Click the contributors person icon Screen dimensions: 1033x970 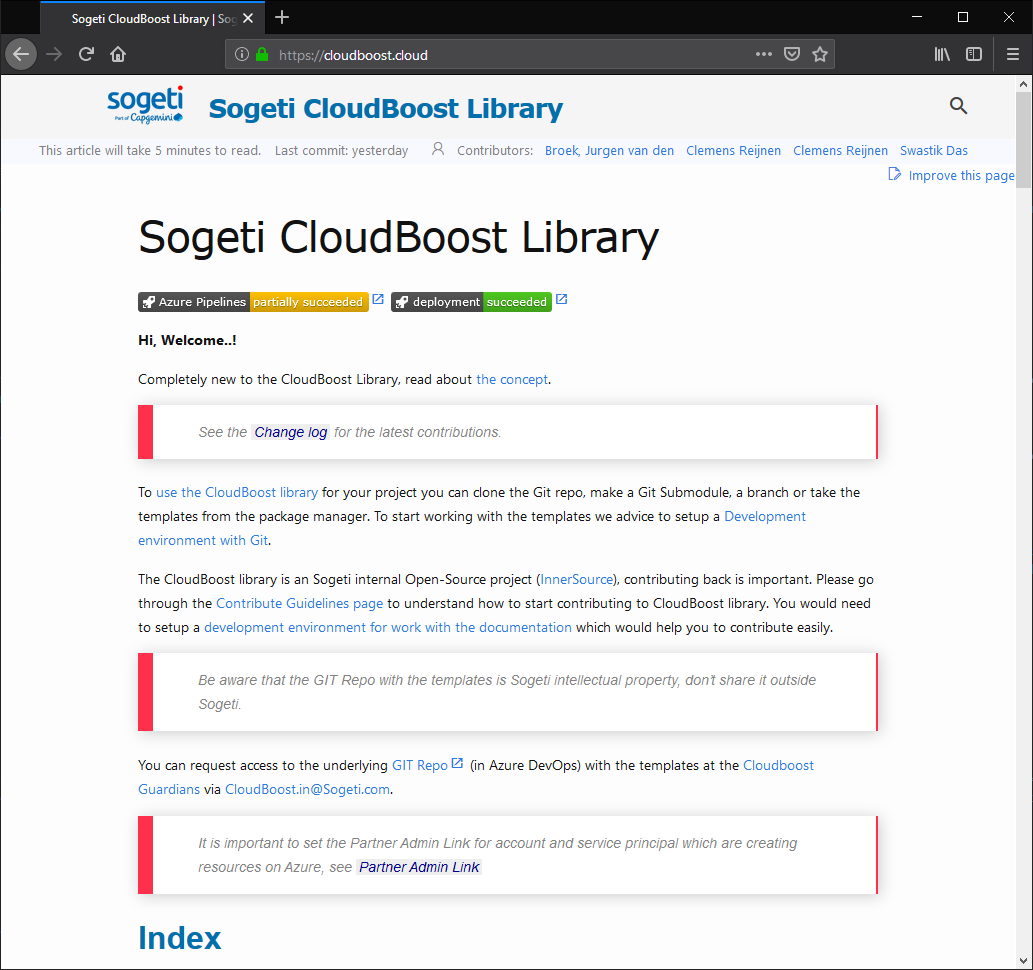[x=437, y=148]
